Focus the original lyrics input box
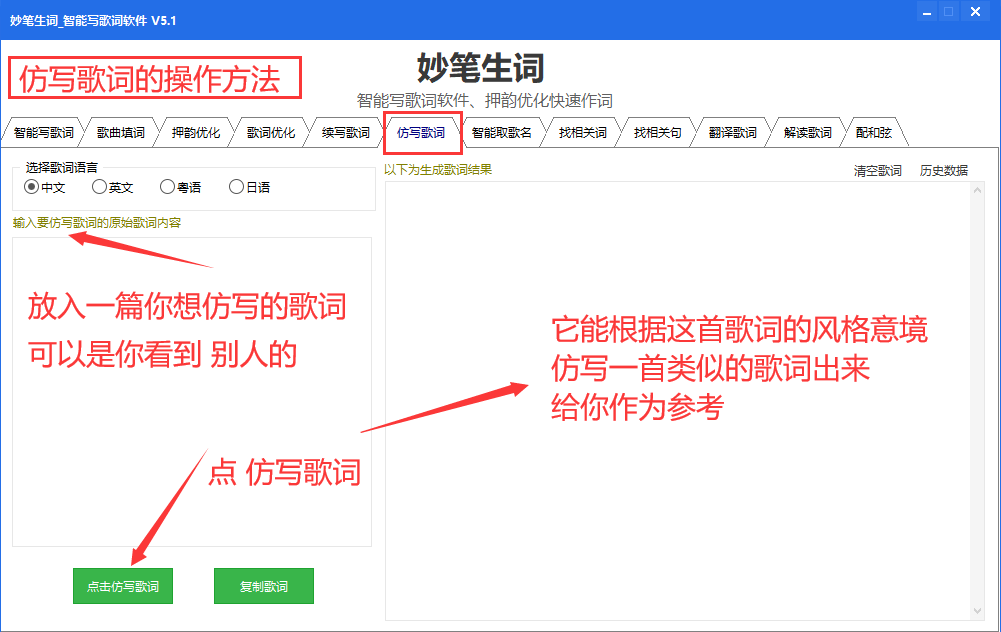The image size is (1001, 632). click(192, 392)
